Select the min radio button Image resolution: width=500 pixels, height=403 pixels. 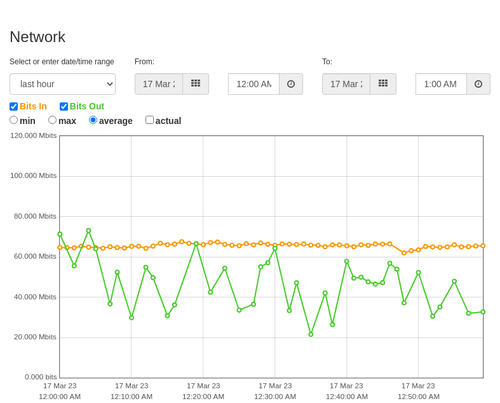click(x=13, y=120)
